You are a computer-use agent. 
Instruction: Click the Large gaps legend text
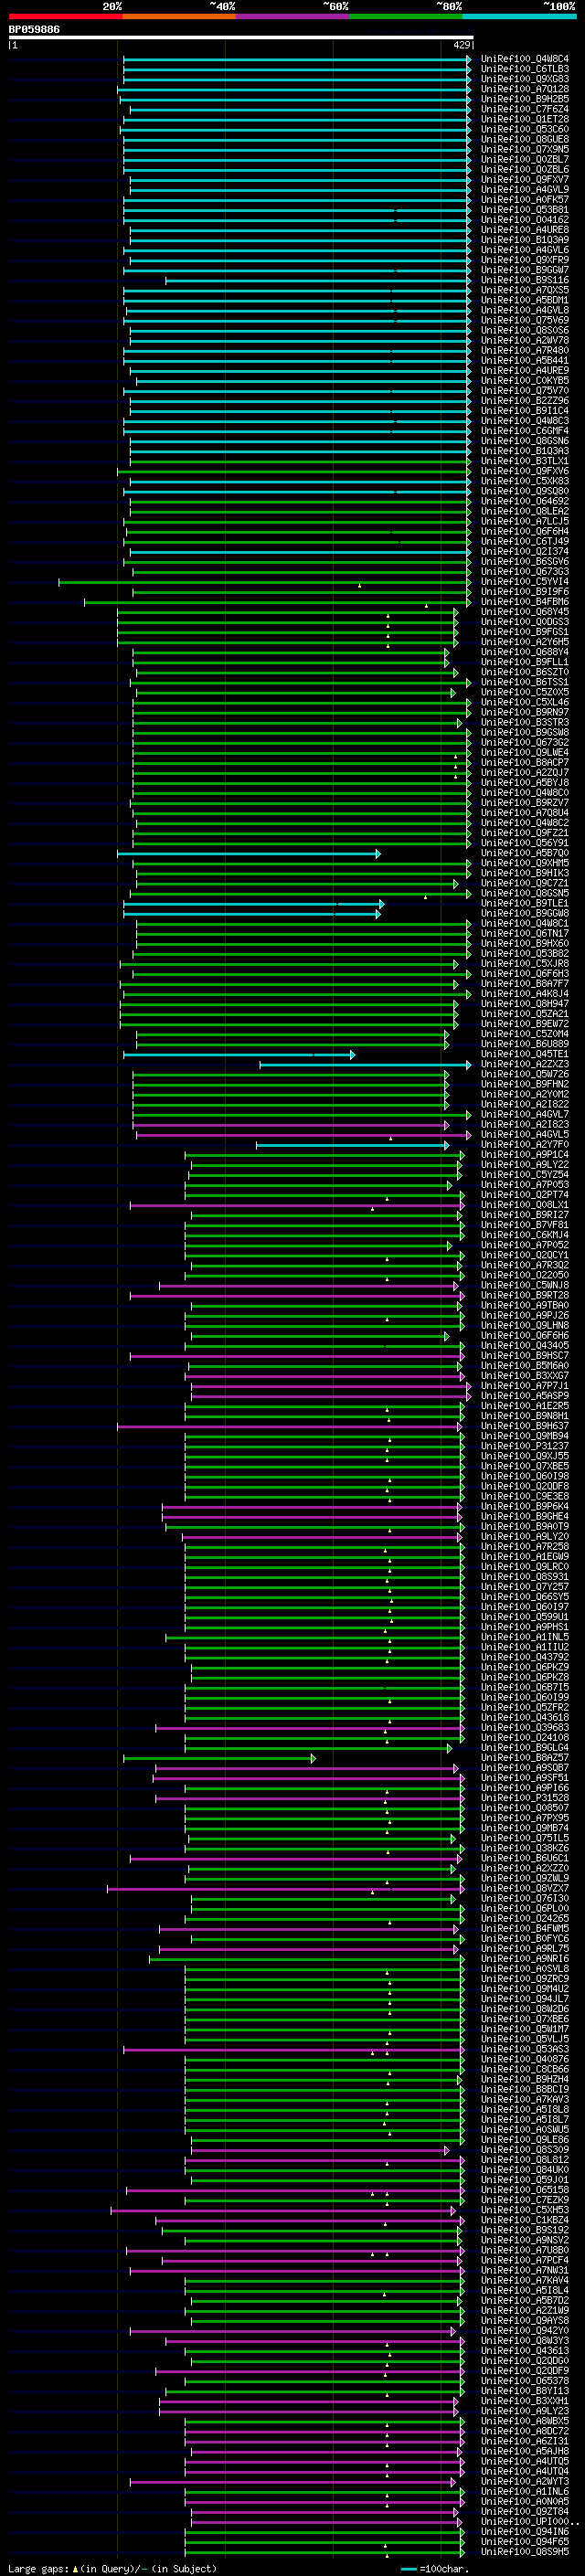(112, 2568)
